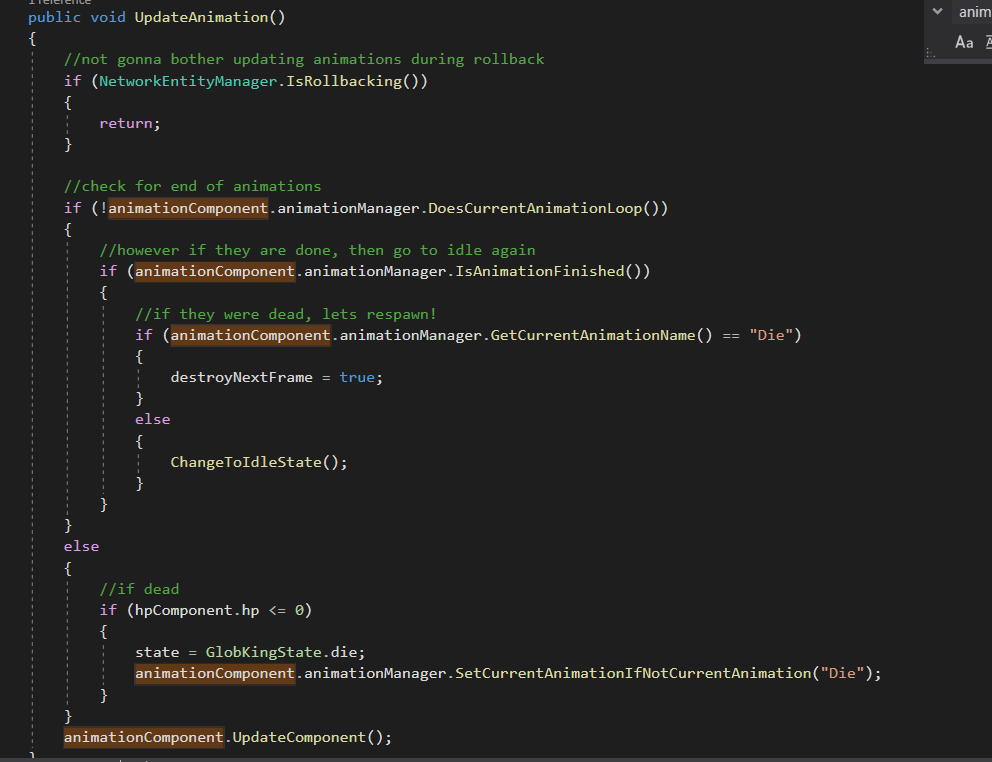992x762 pixels.
Task: Place cursor on the return statement
Action: pos(128,123)
